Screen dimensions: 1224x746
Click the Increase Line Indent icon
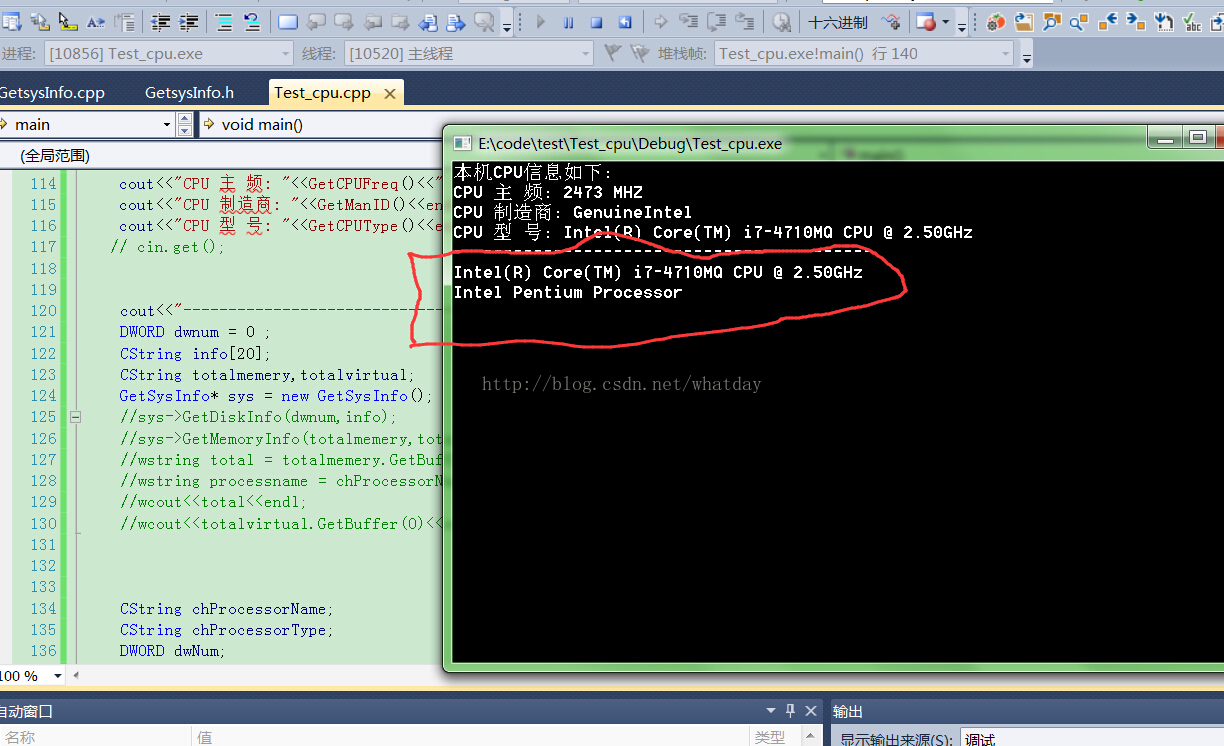pos(189,22)
